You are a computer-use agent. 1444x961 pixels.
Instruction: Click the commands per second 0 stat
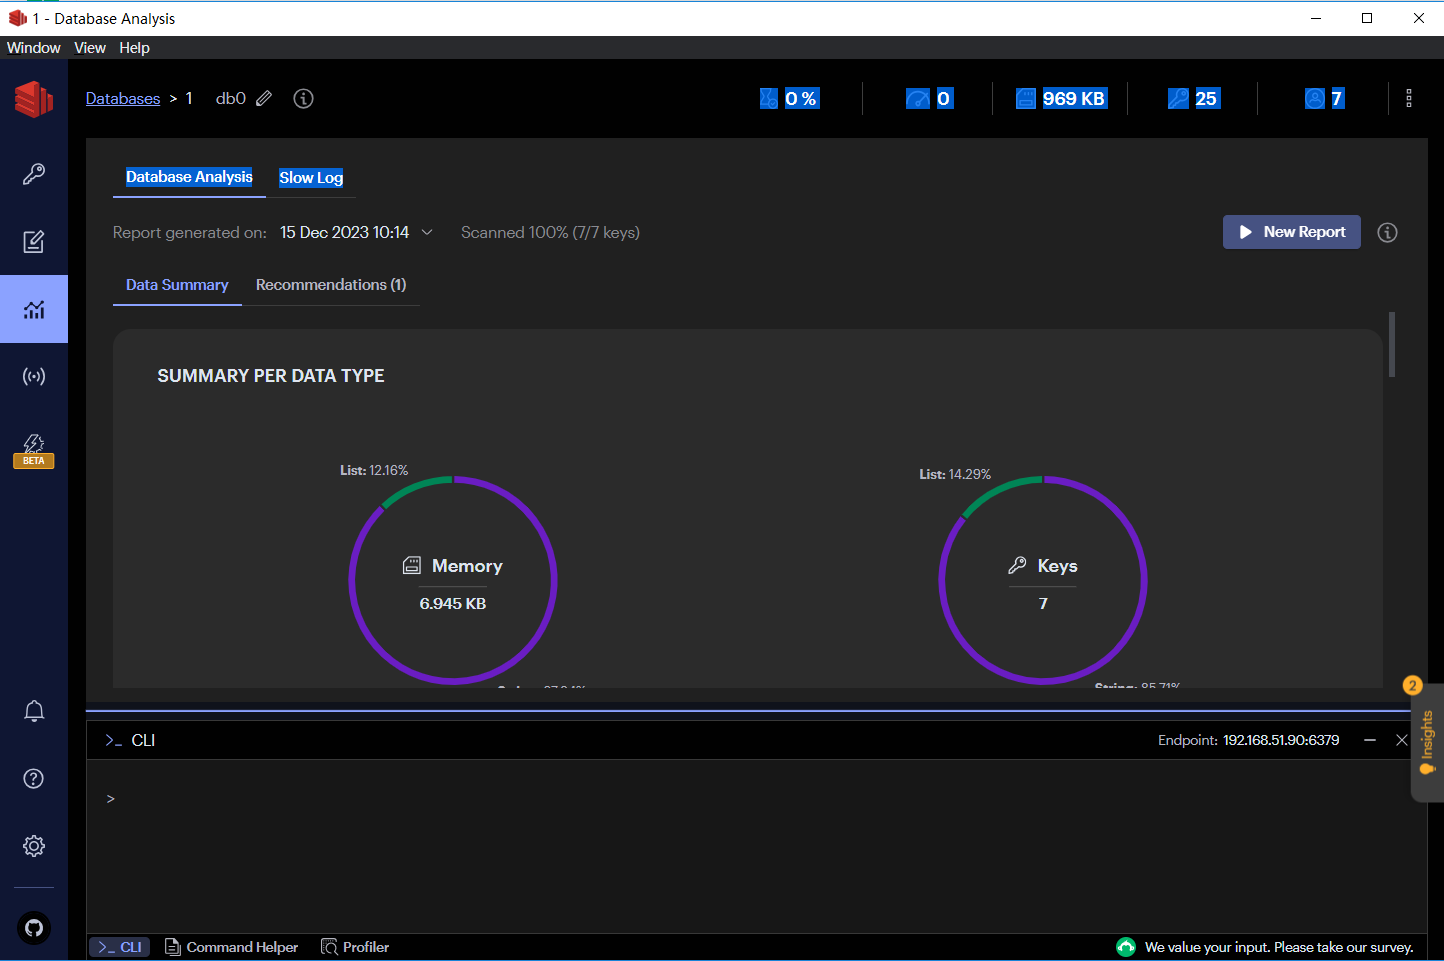click(x=929, y=98)
